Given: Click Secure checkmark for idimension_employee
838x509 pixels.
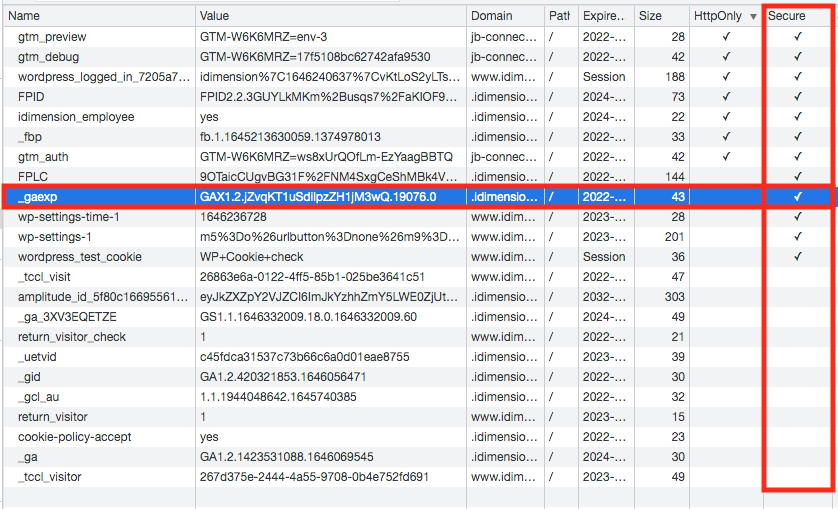Looking at the screenshot, I should tap(798, 117).
